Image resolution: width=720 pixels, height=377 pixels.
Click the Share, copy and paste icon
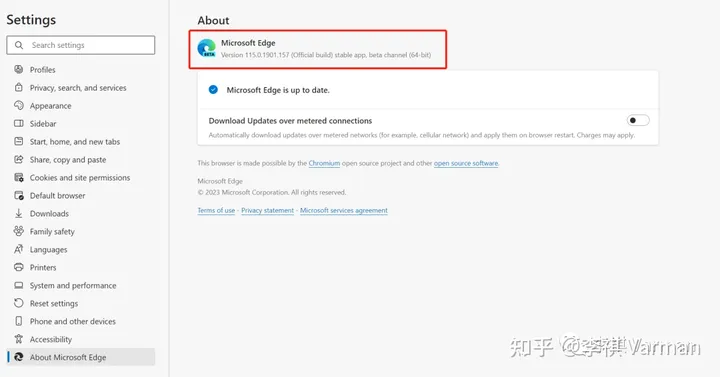pos(19,159)
